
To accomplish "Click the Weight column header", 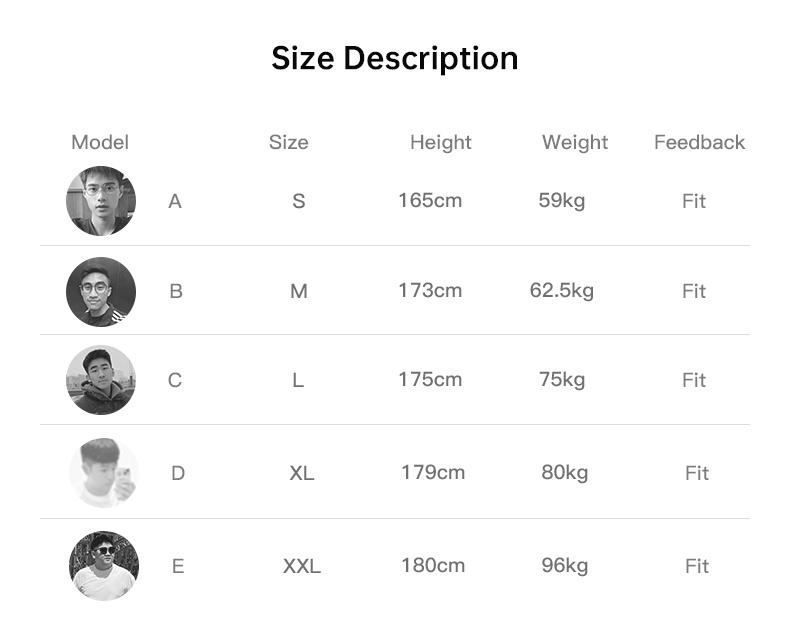I will (x=575, y=143).
